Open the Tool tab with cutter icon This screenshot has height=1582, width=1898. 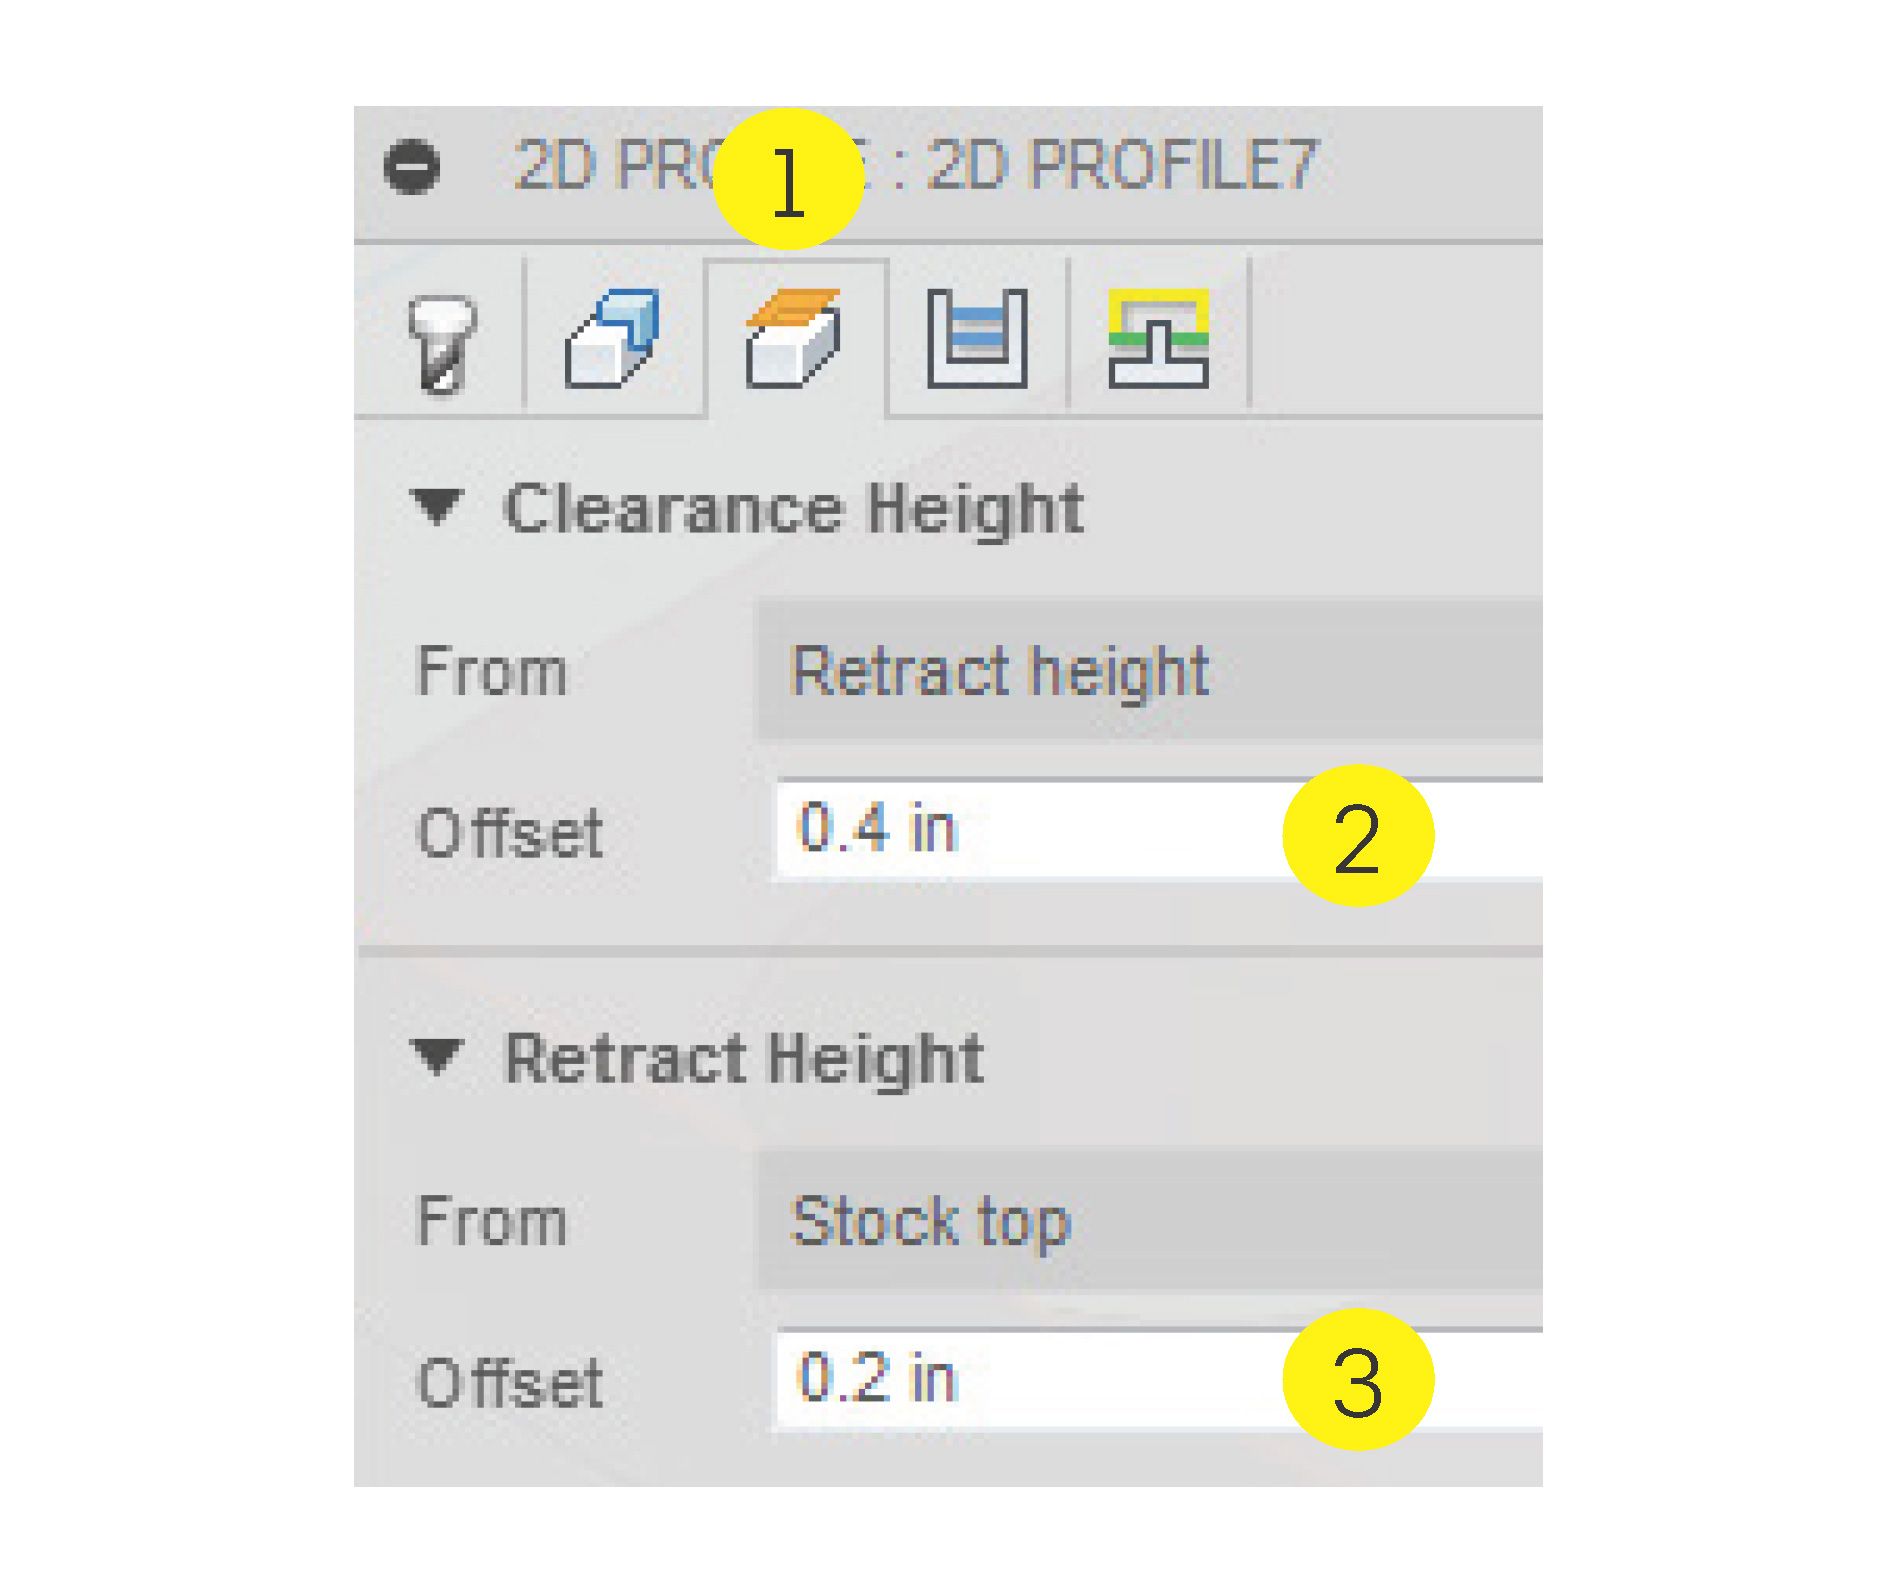pyautogui.click(x=441, y=342)
